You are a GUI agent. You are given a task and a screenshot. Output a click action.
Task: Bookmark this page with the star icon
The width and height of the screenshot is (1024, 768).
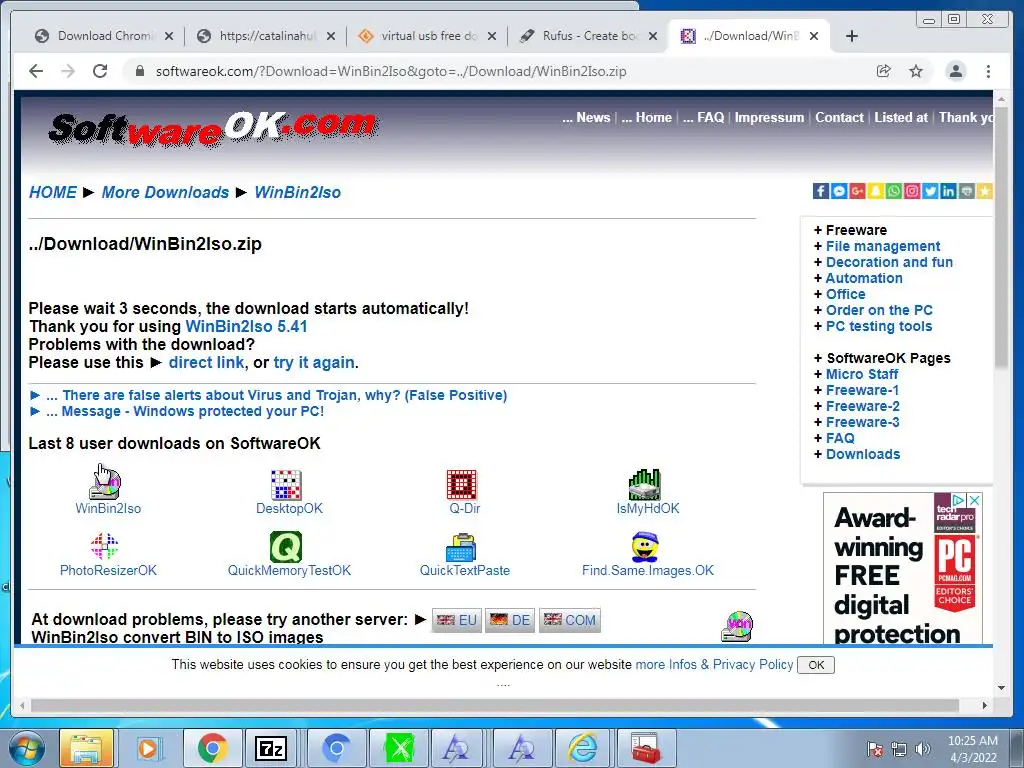click(916, 71)
